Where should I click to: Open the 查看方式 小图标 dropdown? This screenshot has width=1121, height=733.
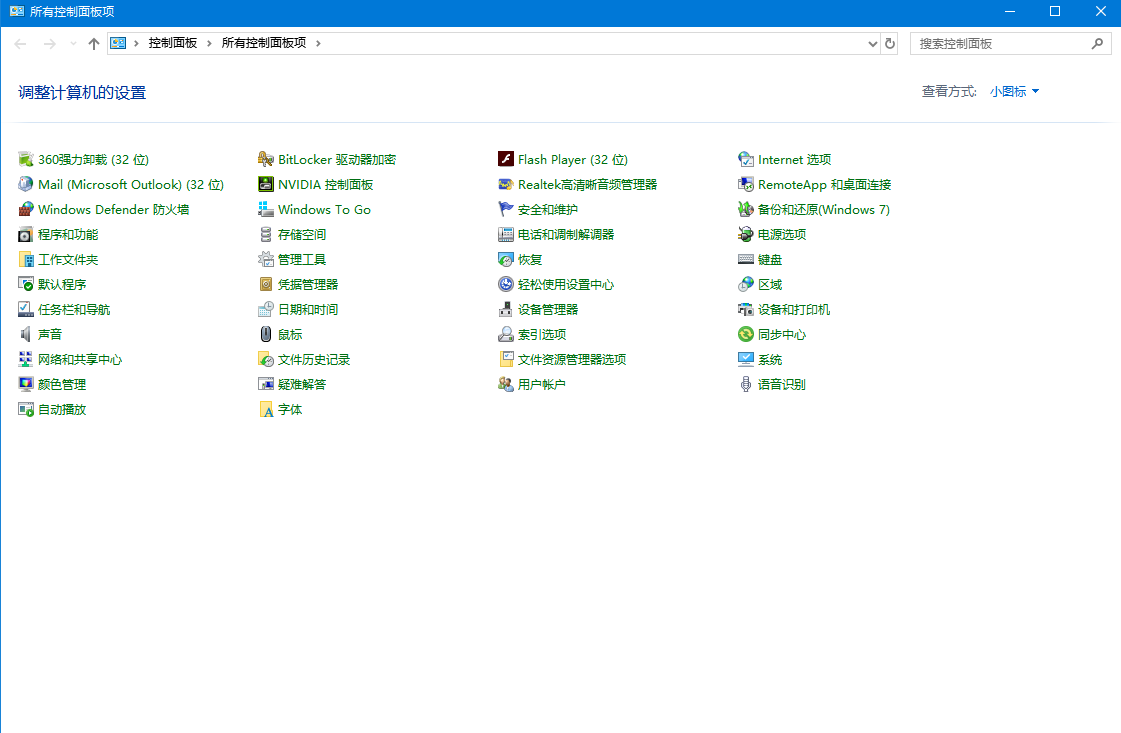click(1015, 91)
